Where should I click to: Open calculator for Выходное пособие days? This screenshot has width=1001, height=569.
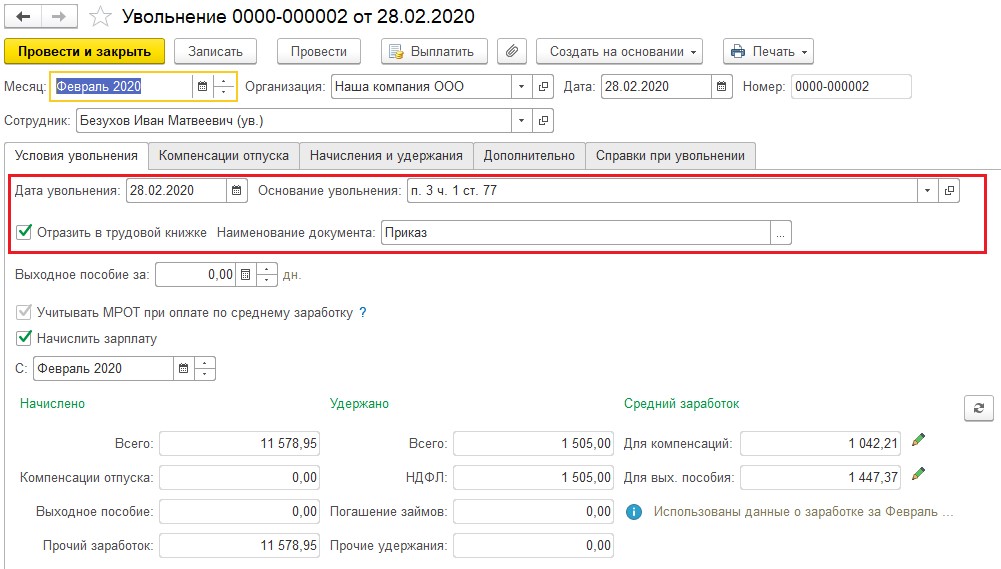[x=245, y=275]
